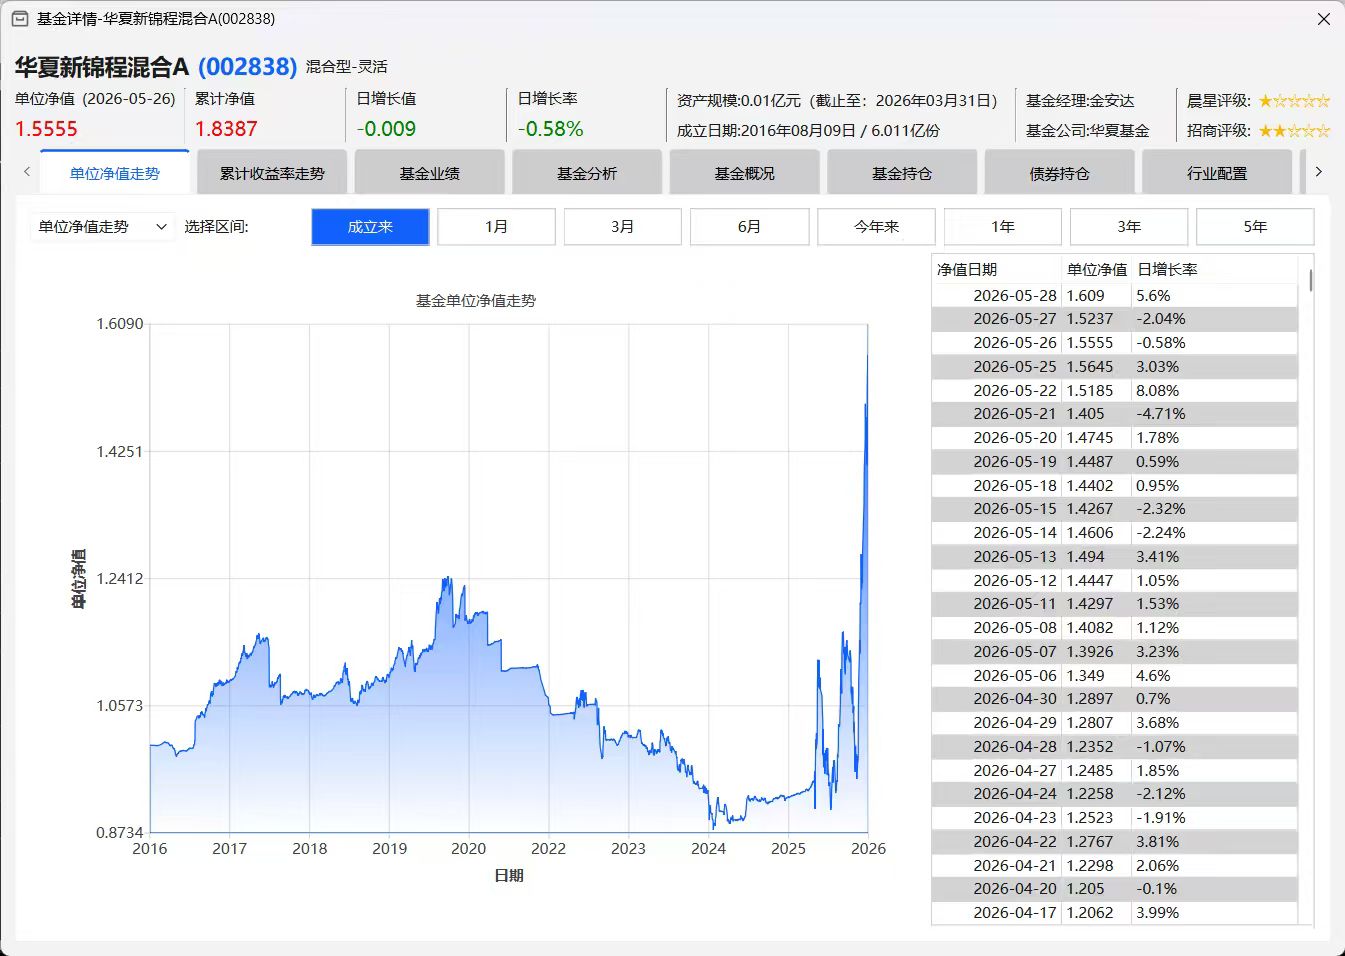Select the row dated 2026-04-30
Screen dimensions: 1345x956
click(x=1115, y=699)
